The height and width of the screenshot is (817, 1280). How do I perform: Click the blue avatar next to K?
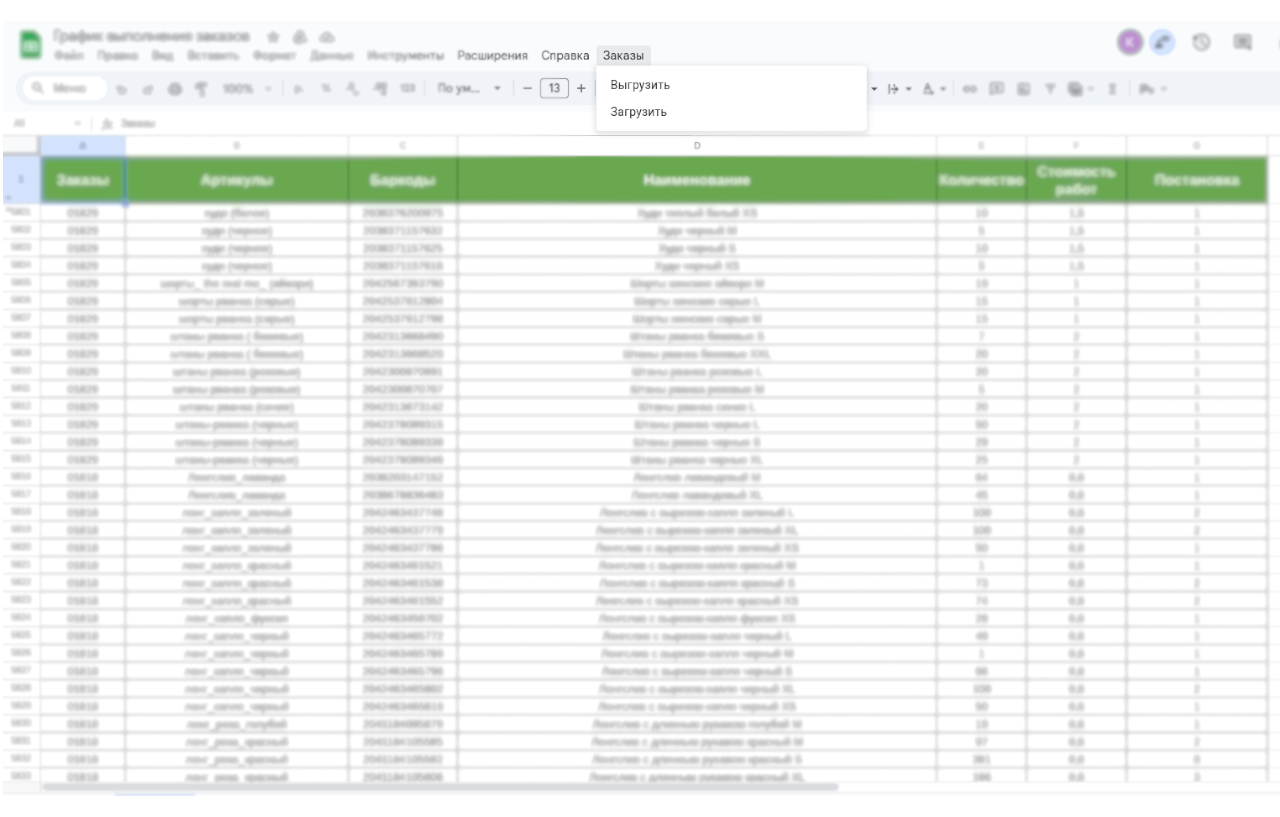pos(1162,42)
